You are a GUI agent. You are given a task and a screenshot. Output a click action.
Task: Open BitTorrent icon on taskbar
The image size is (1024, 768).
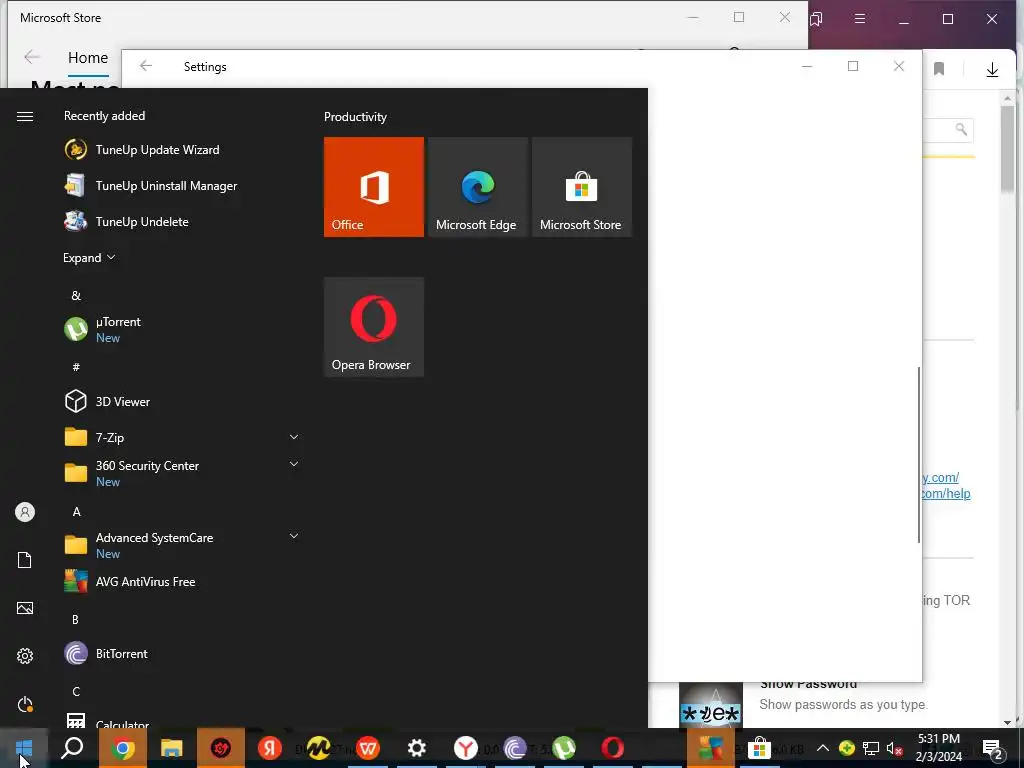(x=515, y=748)
